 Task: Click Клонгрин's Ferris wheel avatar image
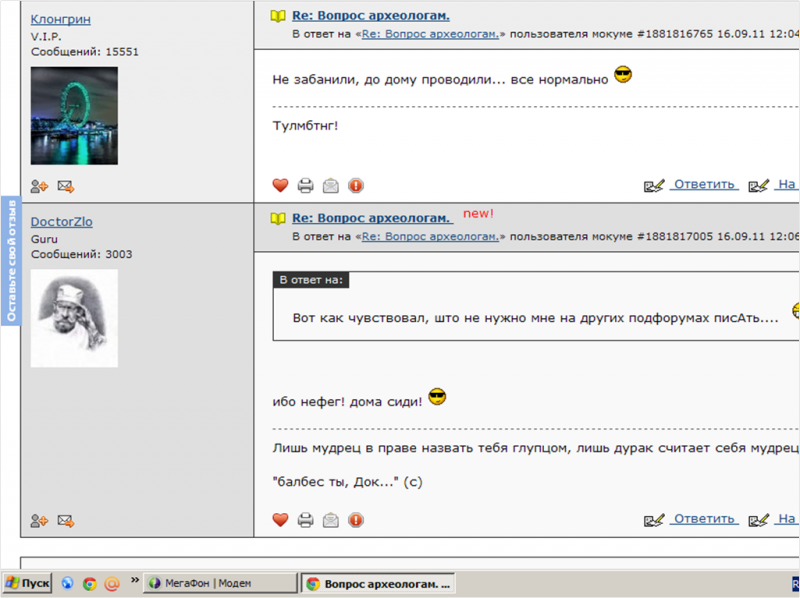[74, 116]
